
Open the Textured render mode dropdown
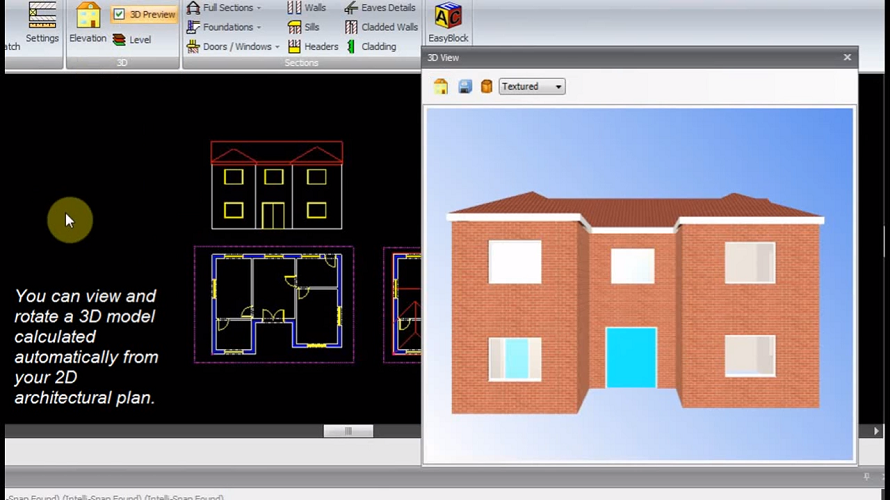[532, 87]
